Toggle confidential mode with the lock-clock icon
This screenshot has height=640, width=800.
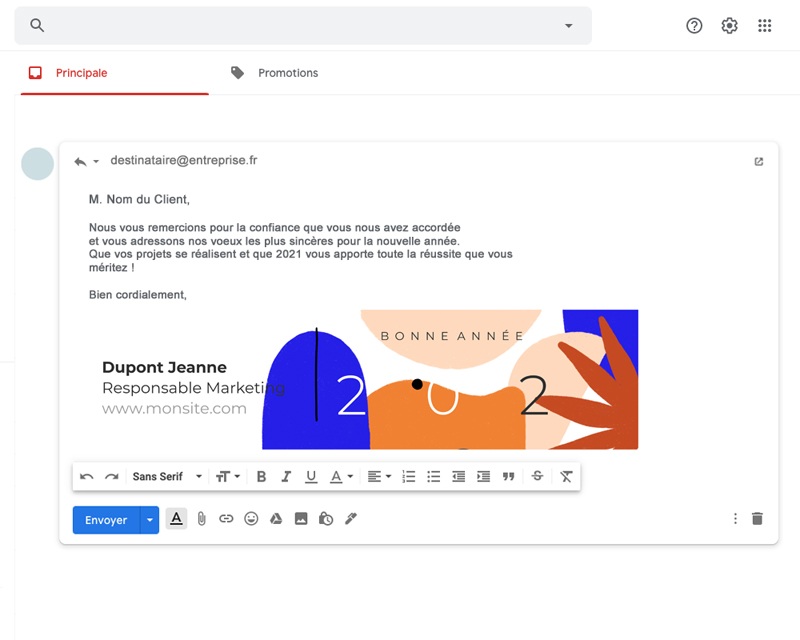click(326, 519)
